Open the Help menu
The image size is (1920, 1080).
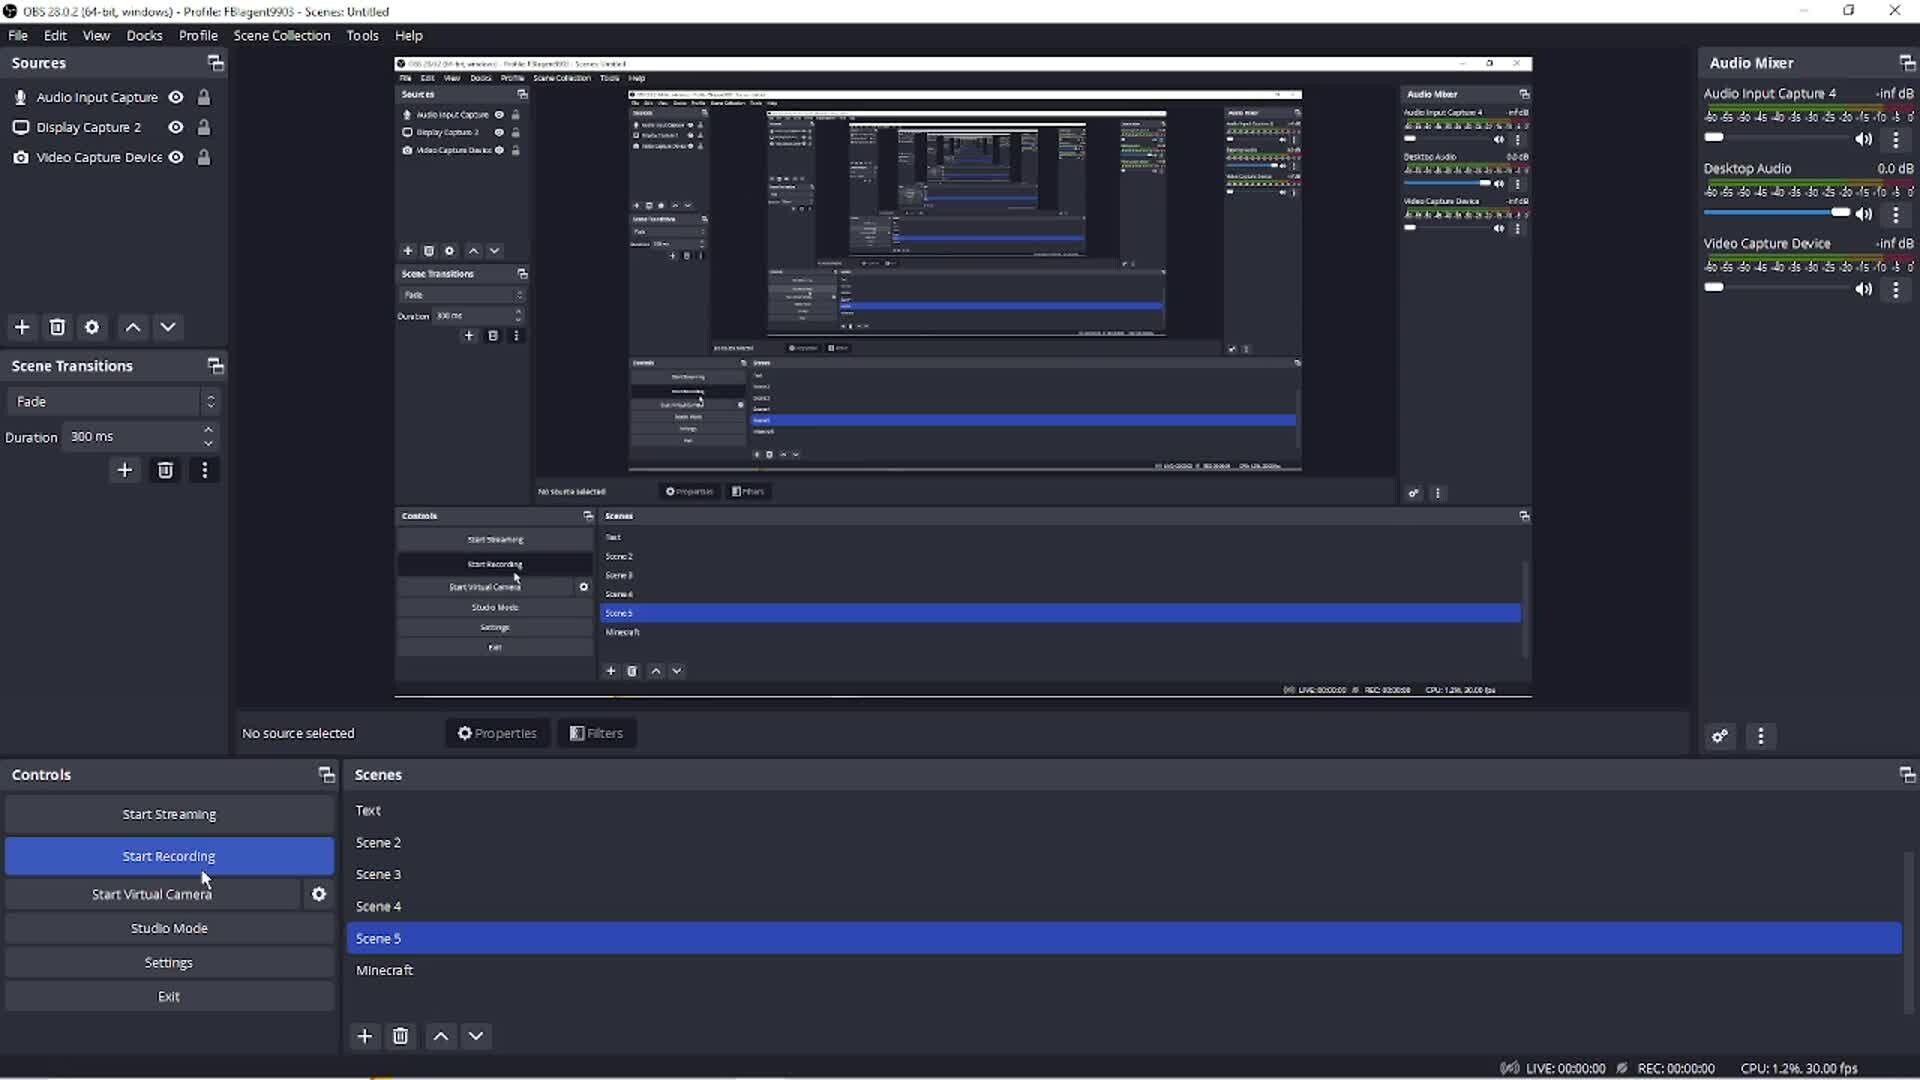pyautogui.click(x=409, y=35)
